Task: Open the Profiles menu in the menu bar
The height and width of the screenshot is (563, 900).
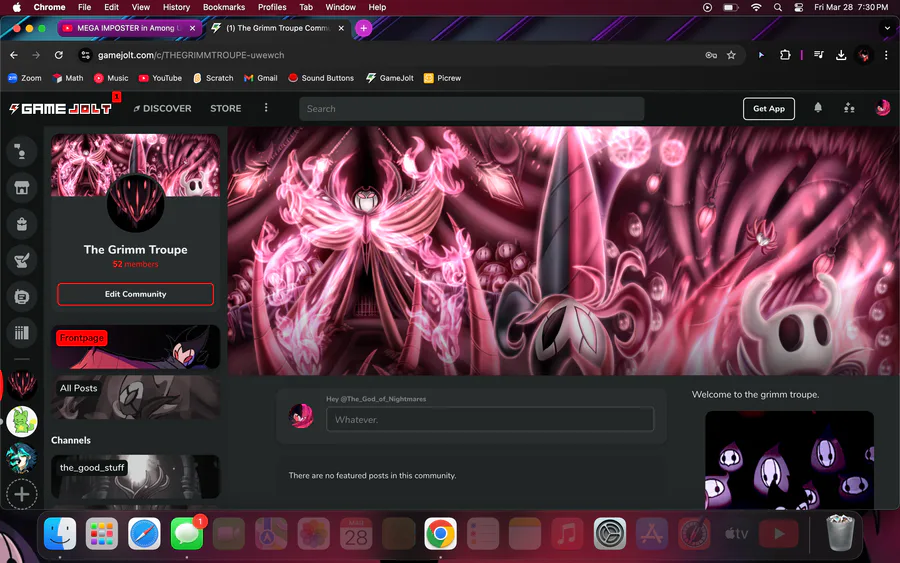Action: (x=272, y=7)
